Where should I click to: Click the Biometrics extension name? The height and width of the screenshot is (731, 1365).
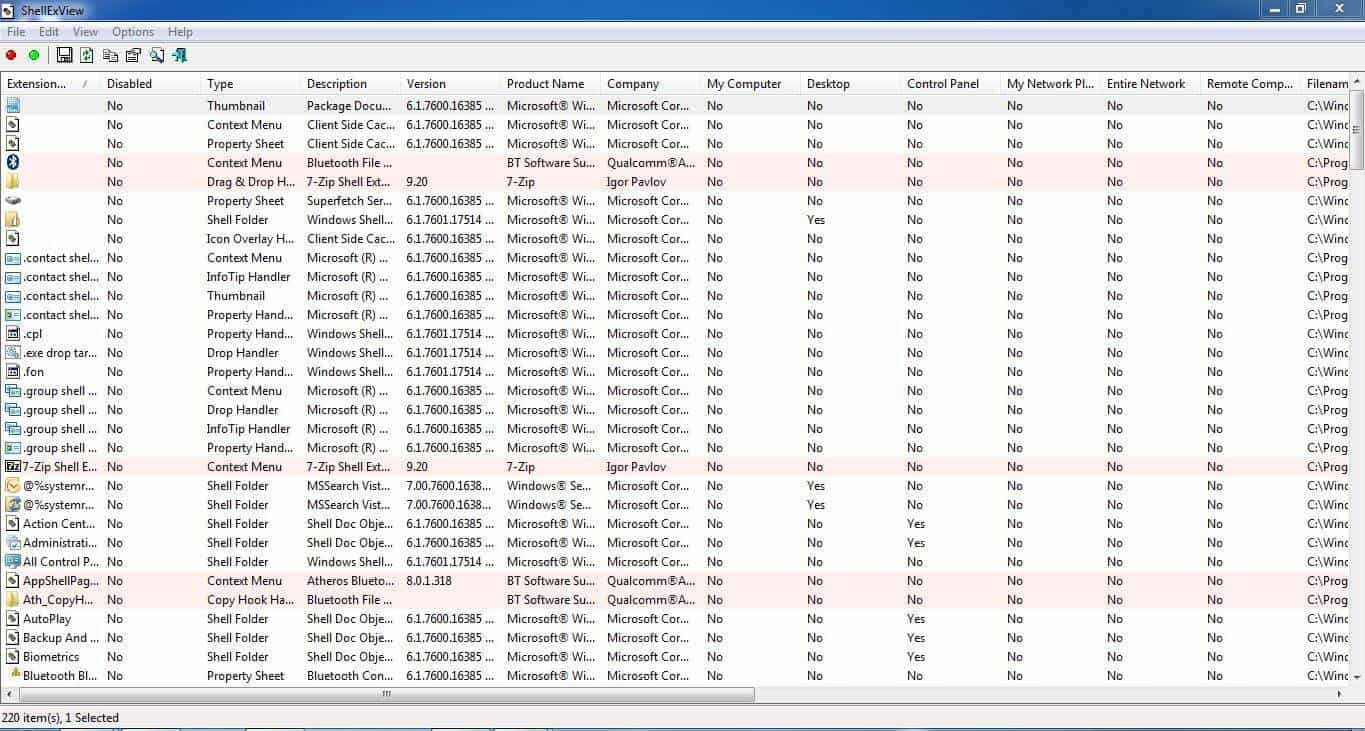(x=51, y=657)
